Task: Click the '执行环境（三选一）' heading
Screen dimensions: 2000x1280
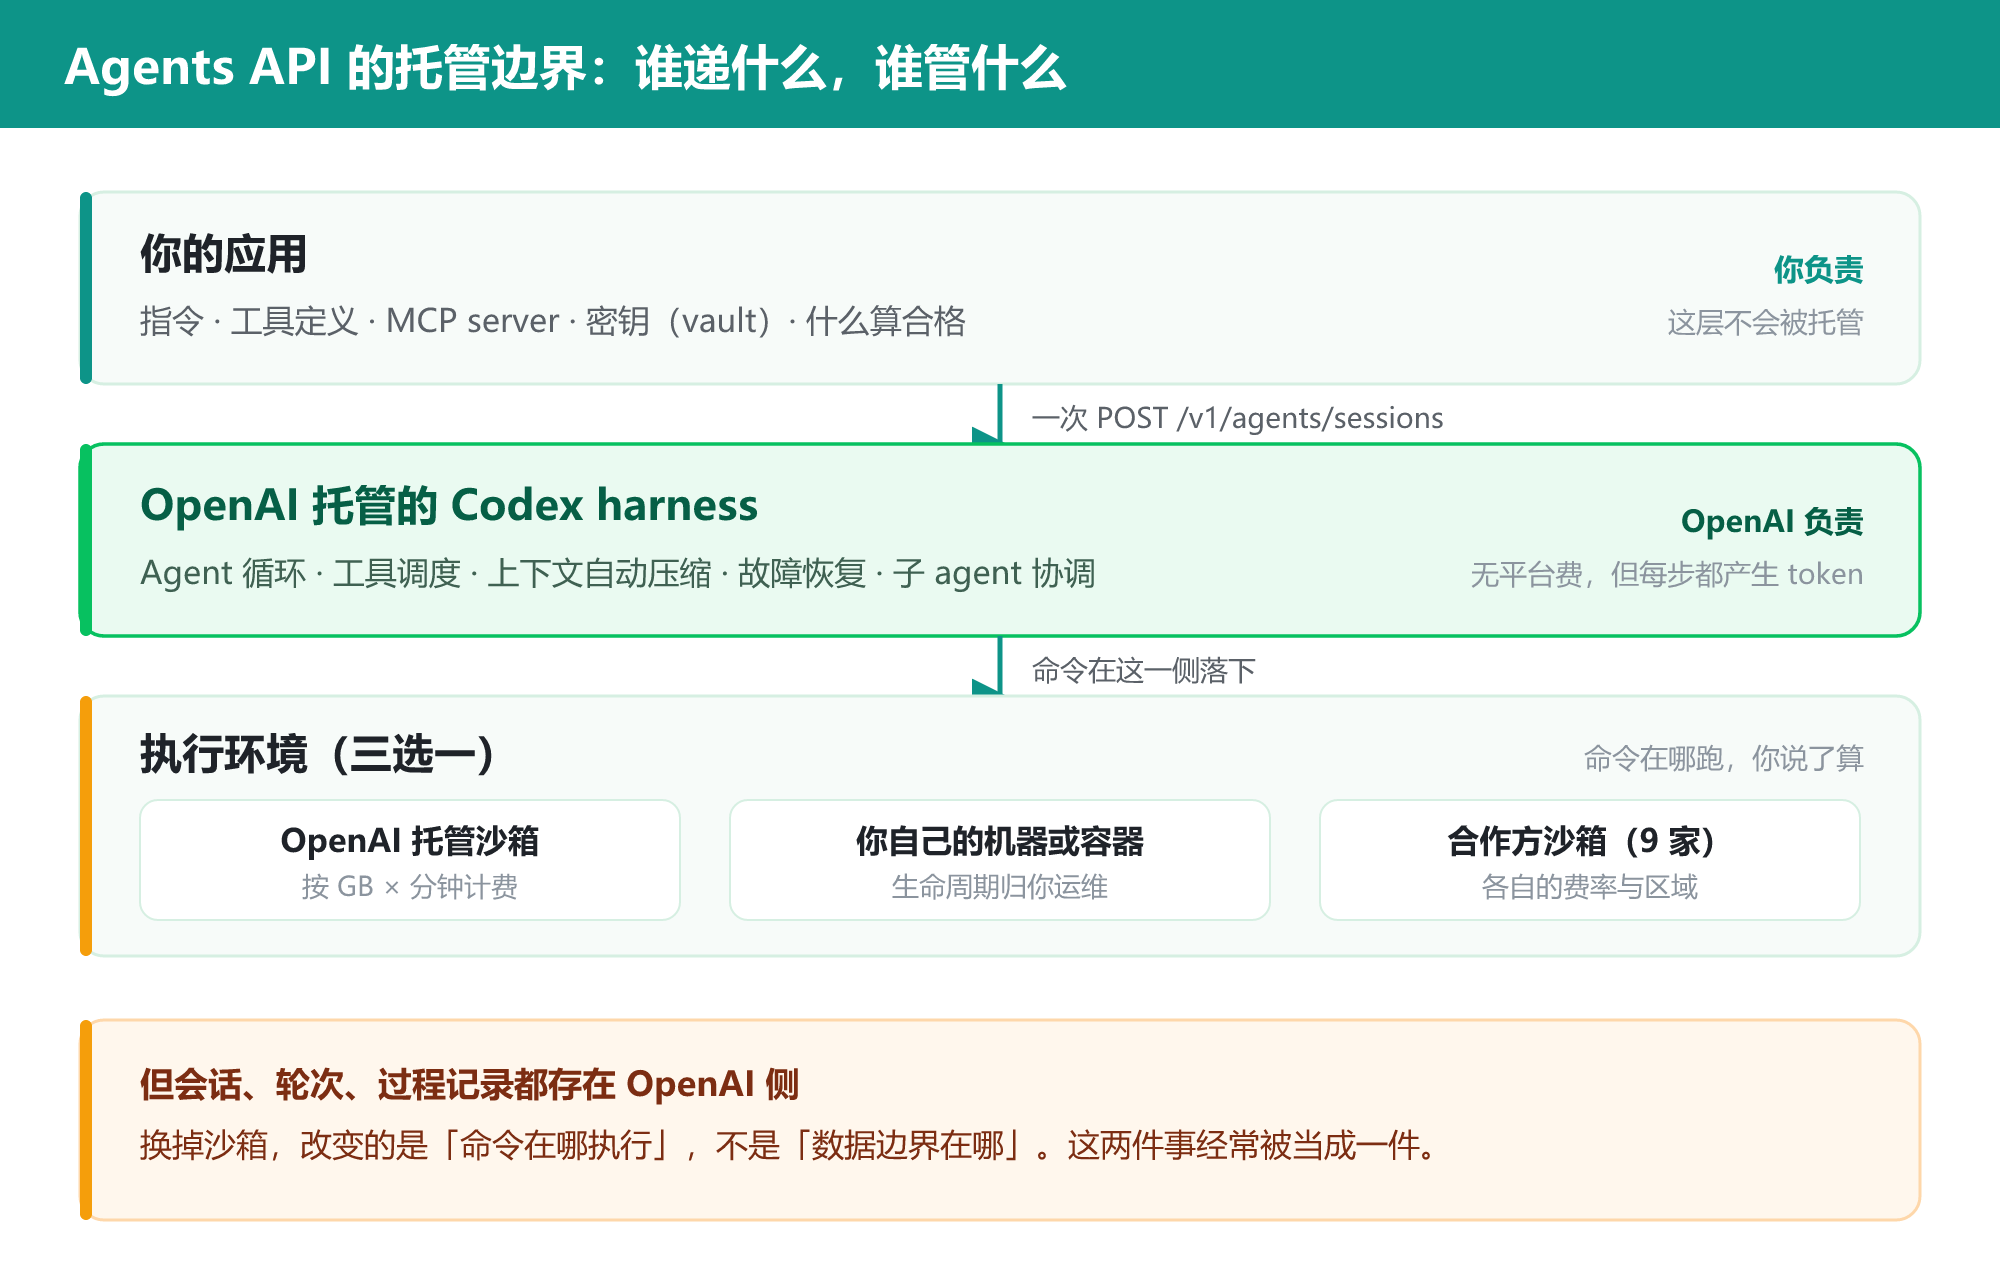Action: click(318, 754)
